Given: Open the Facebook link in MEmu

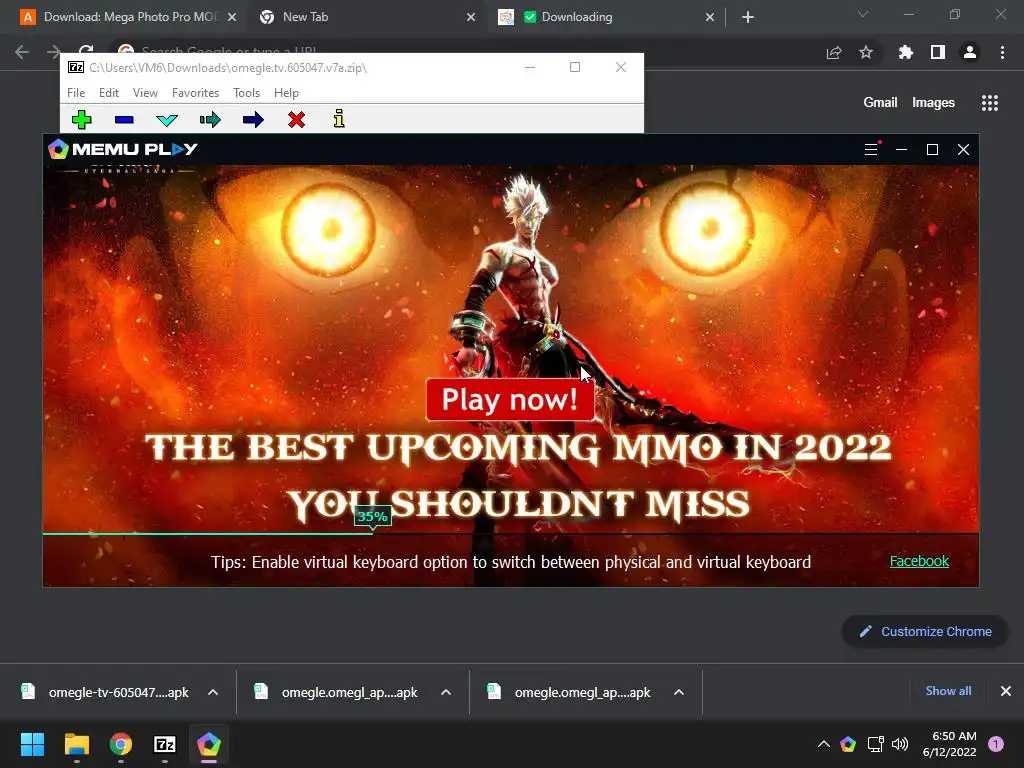Looking at the screenshot, I should pyautogui.click(x=919, y=561).
